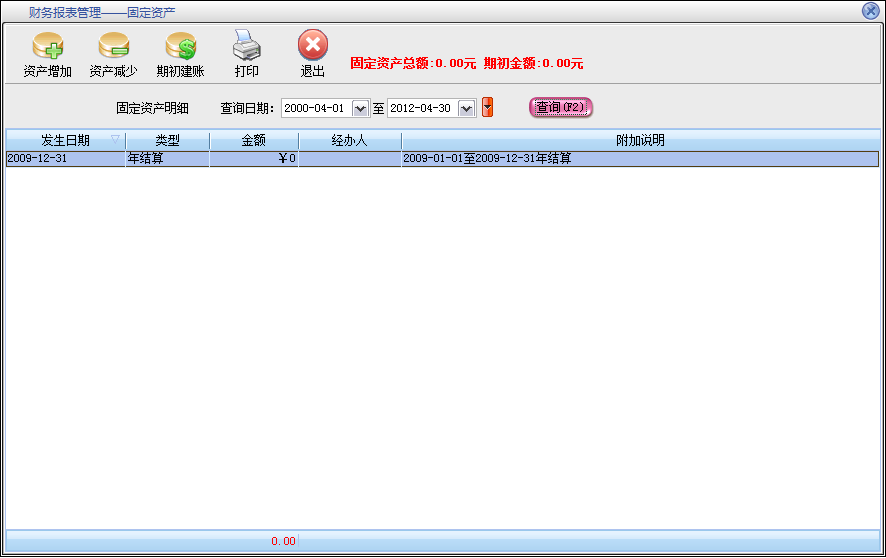Expand the start date 2000-04-01 dropdown

[x=361, y=108]
